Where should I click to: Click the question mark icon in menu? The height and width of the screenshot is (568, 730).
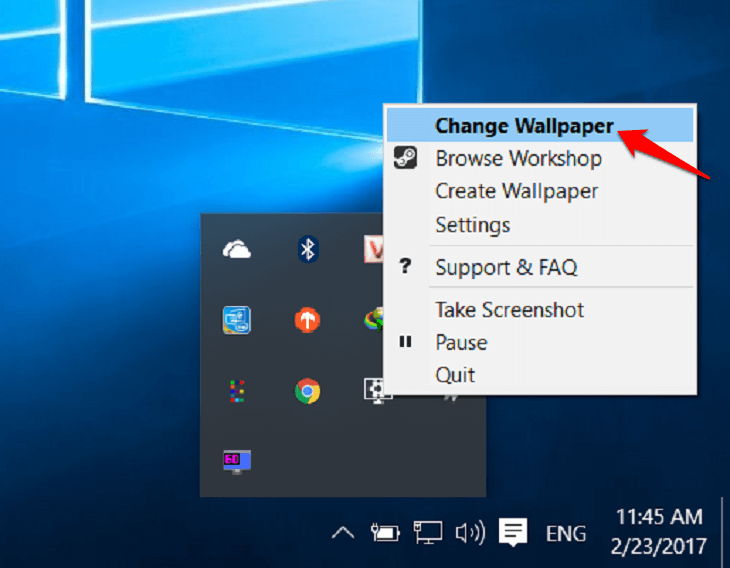click(405, 266)
